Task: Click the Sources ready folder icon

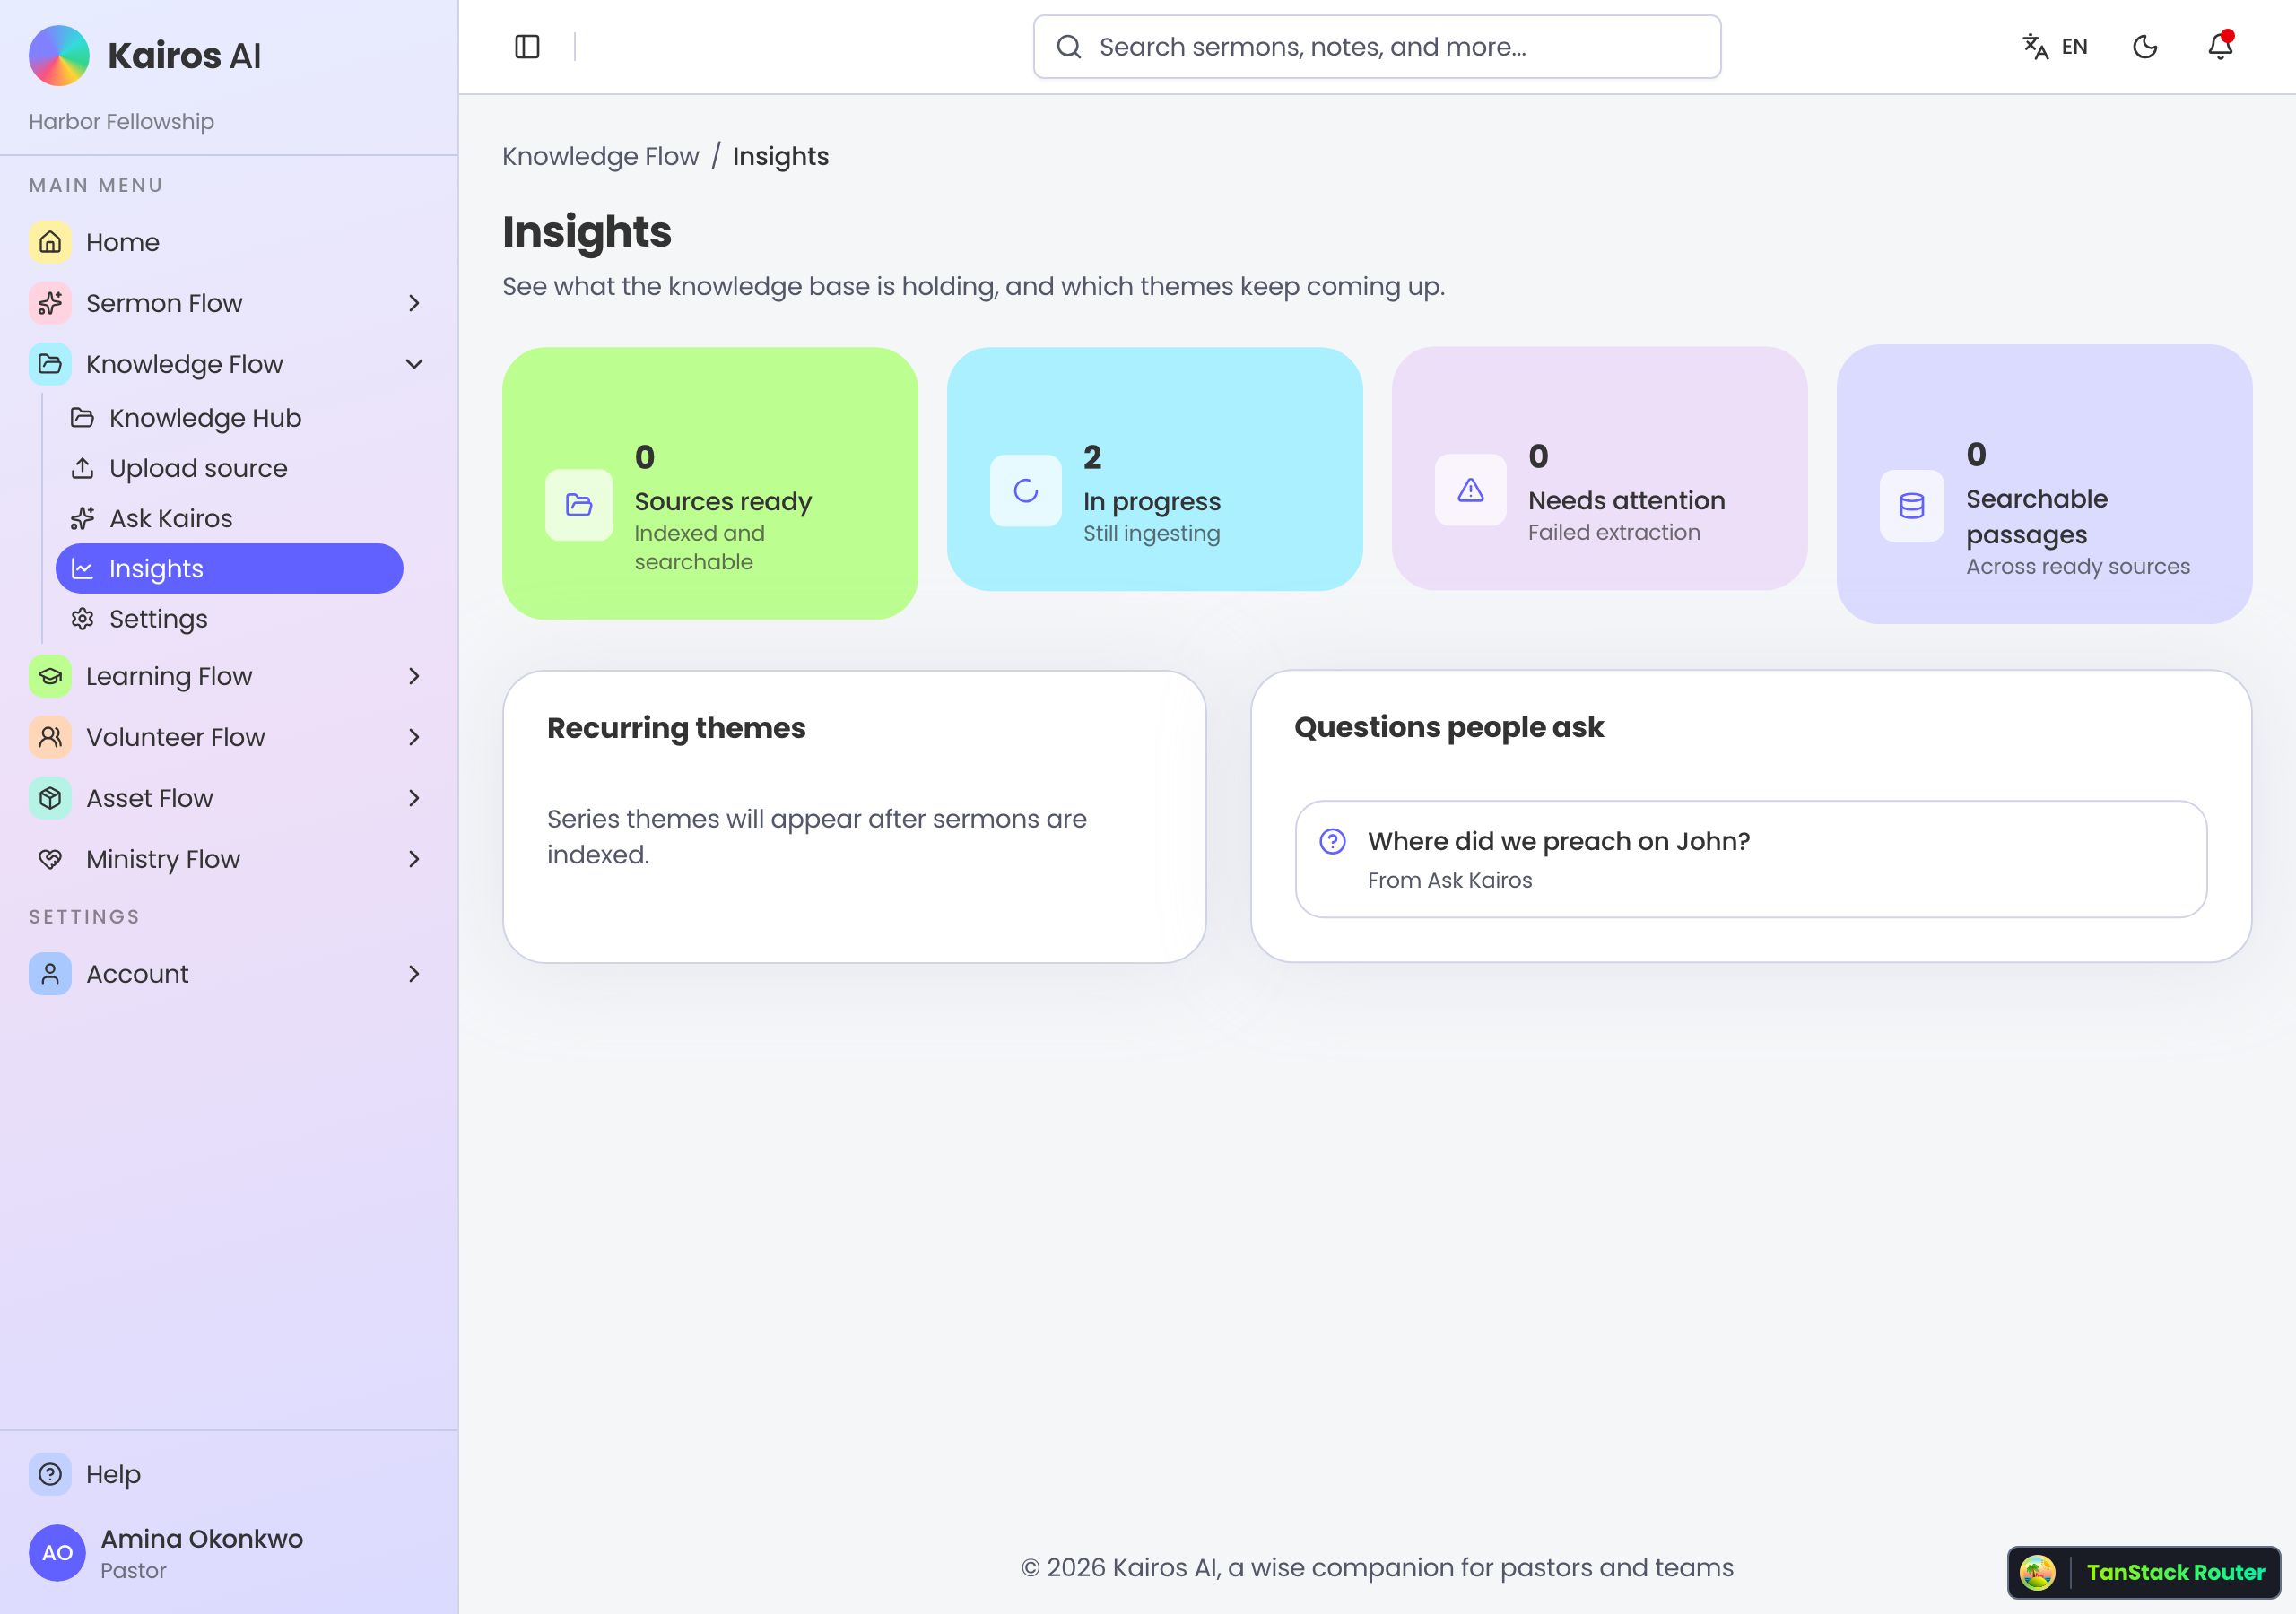Action: click(579, 505)
